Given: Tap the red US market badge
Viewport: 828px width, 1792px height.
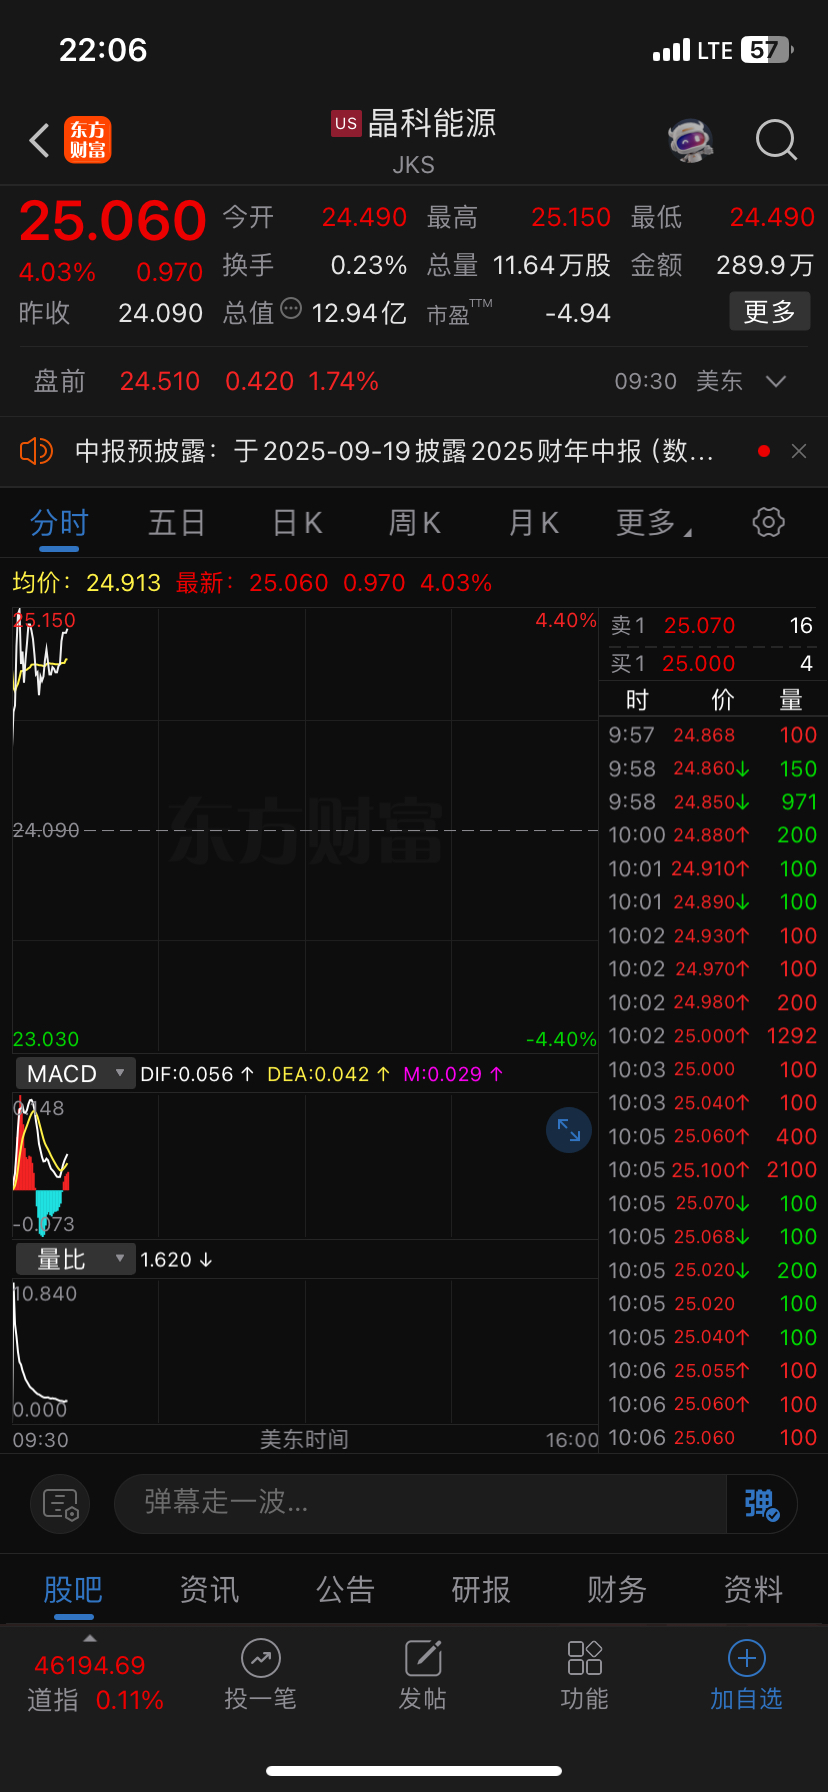Looking at the screenshot, I should [346, 124].
